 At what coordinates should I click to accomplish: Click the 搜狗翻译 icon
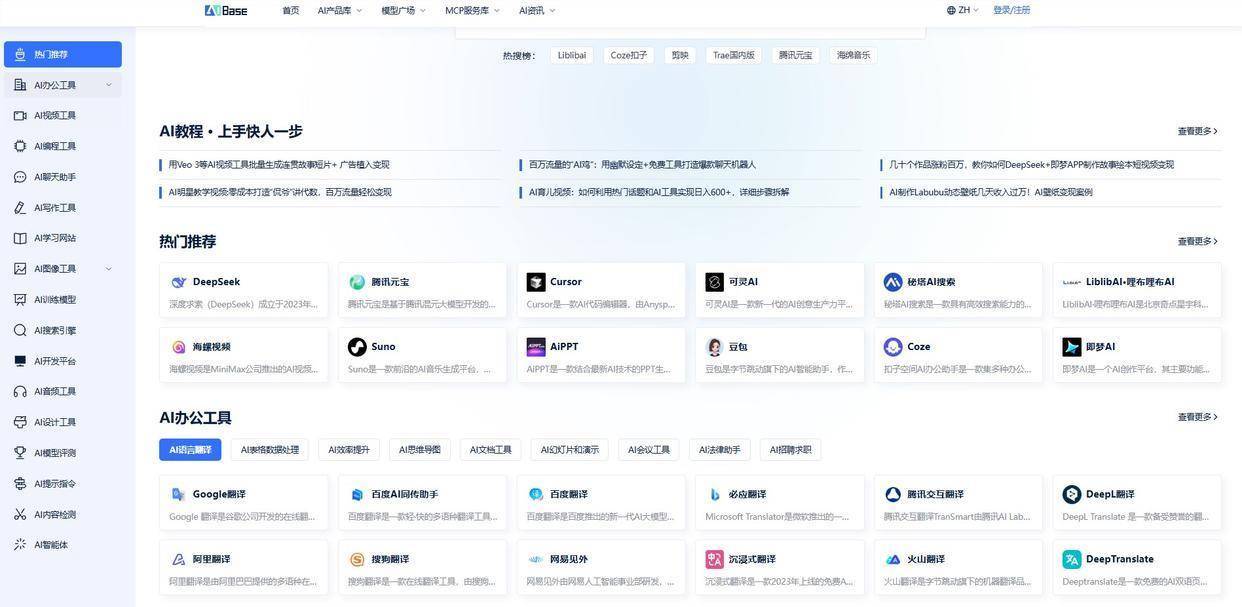point(357,559)
